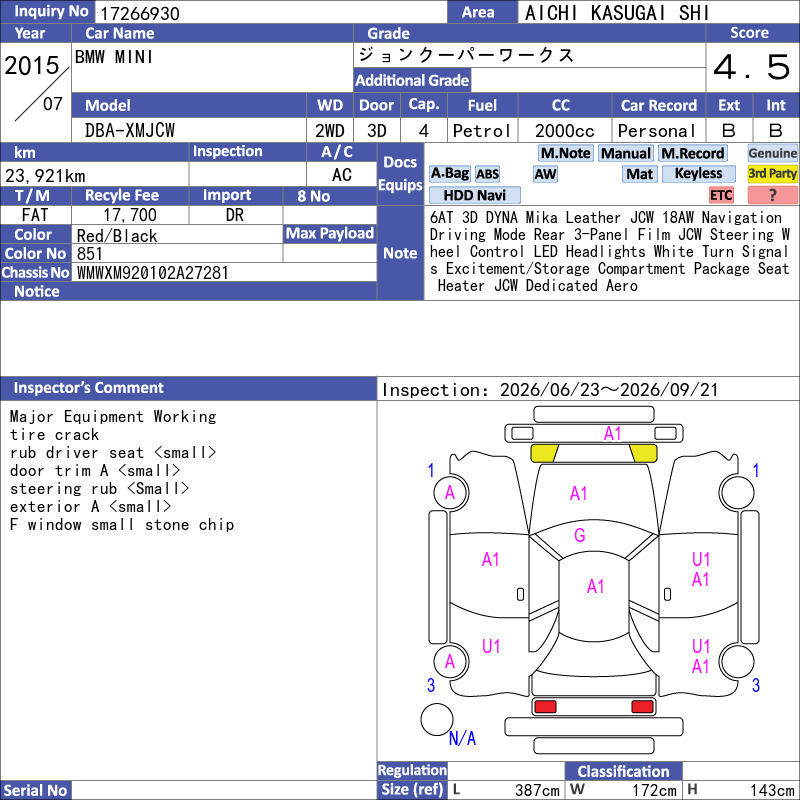Click the year 2015

[32, 65]
